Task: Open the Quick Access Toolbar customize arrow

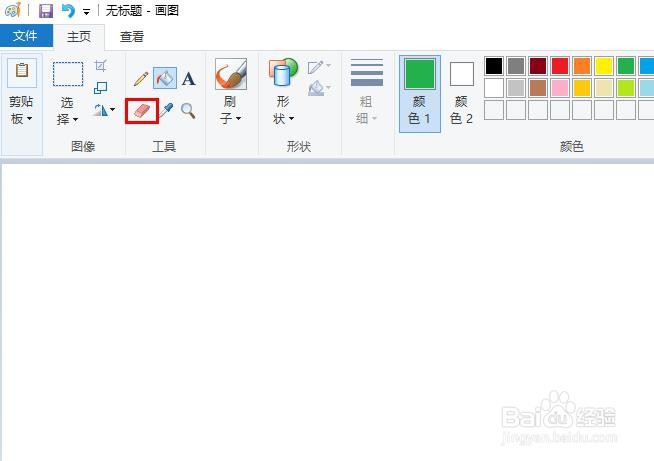Action: [86, 12]
